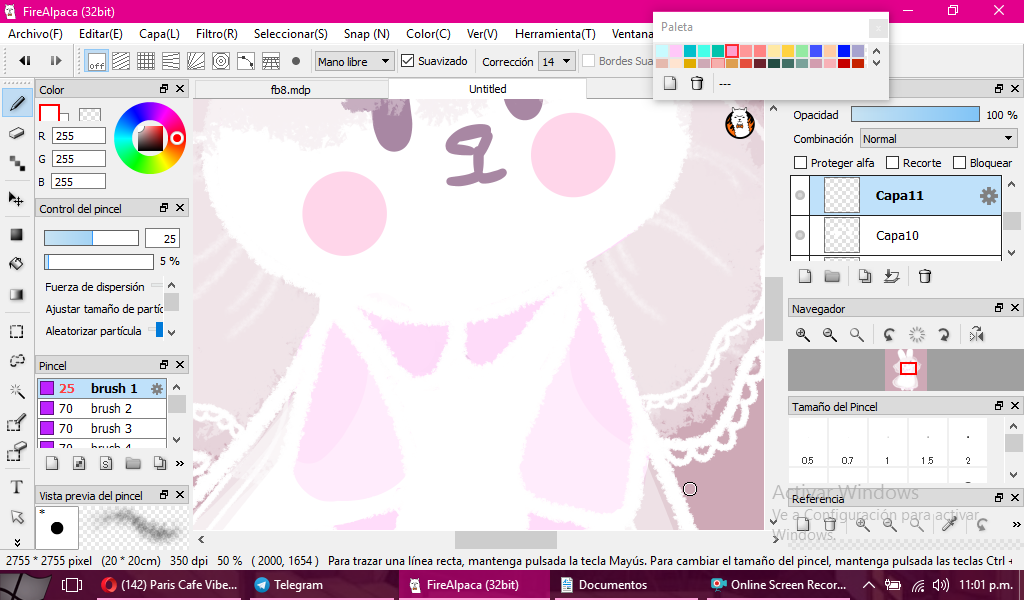
Task: Select the Fill shape tool
Action: coord(17,234)
